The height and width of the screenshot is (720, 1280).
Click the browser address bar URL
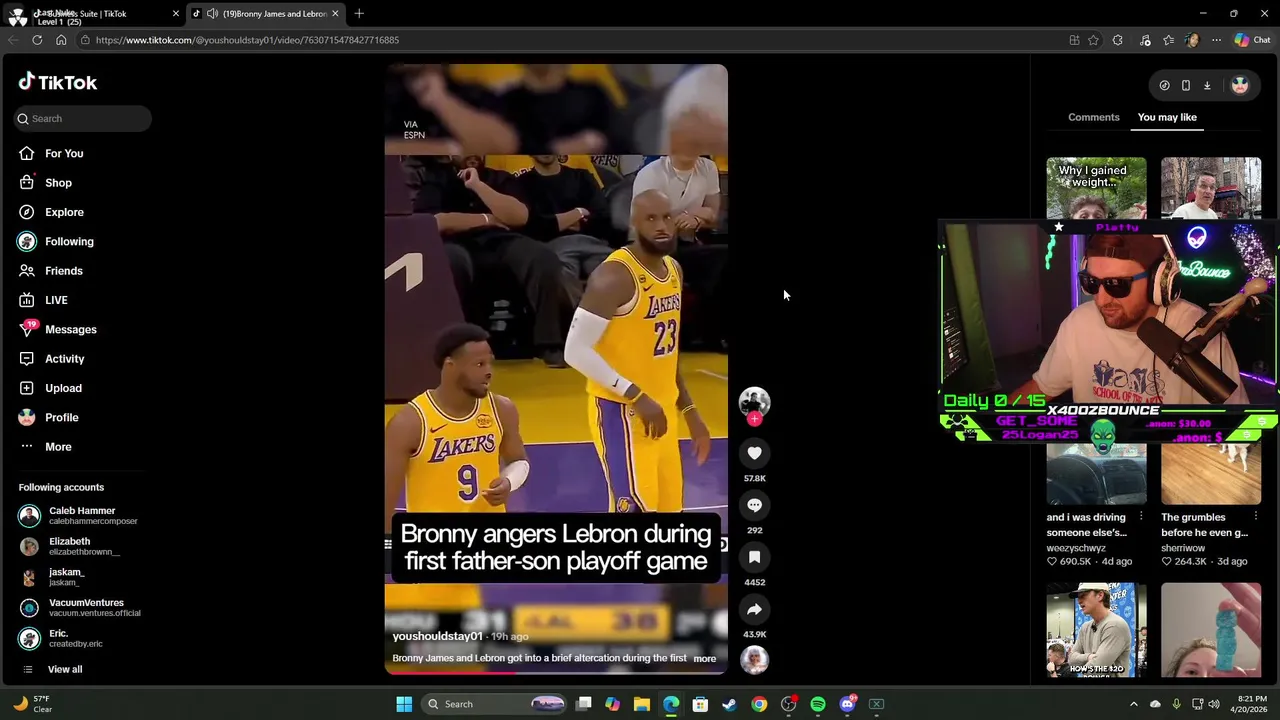click(x=247, y=40)
